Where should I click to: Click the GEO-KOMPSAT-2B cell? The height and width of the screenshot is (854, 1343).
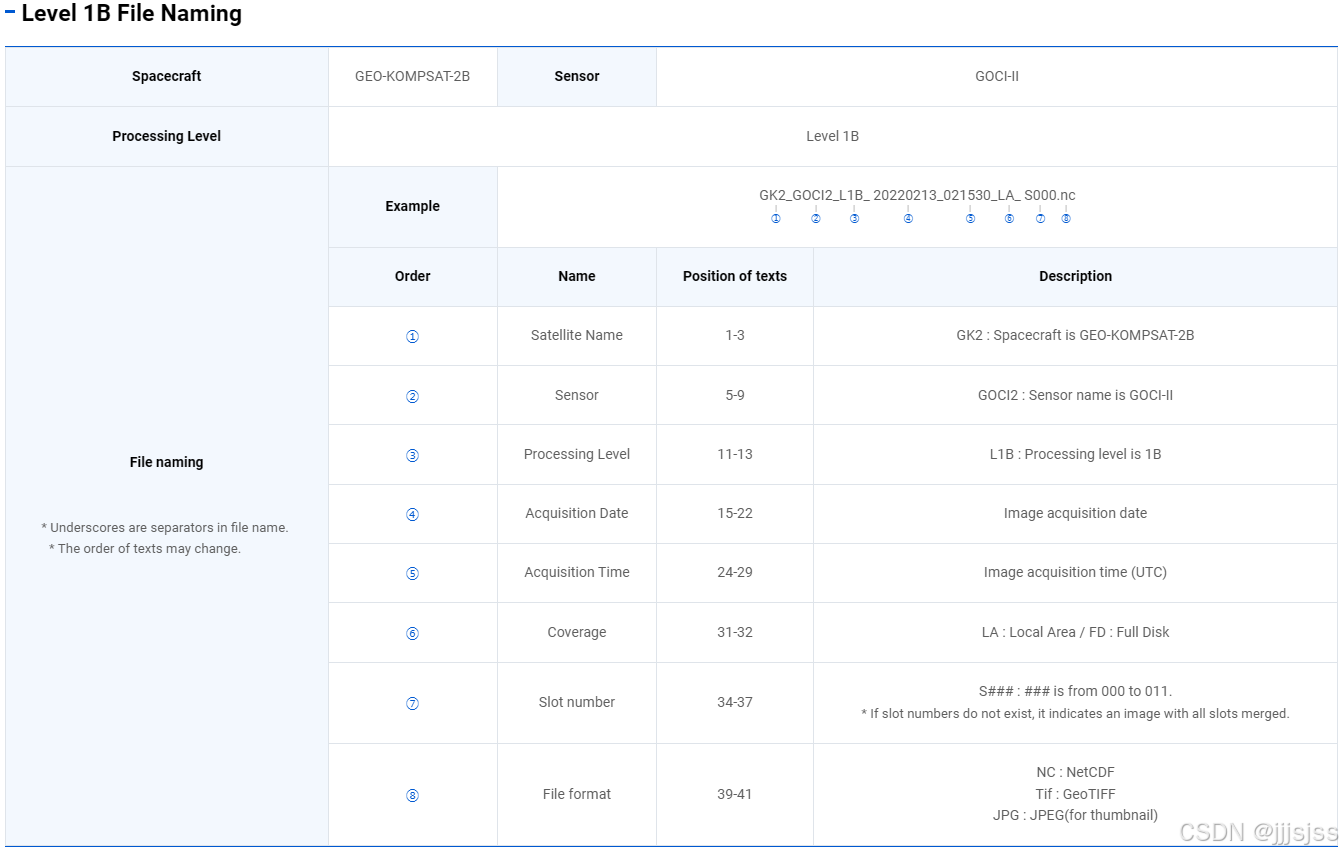pyautogui.click(x=413, y=76)
